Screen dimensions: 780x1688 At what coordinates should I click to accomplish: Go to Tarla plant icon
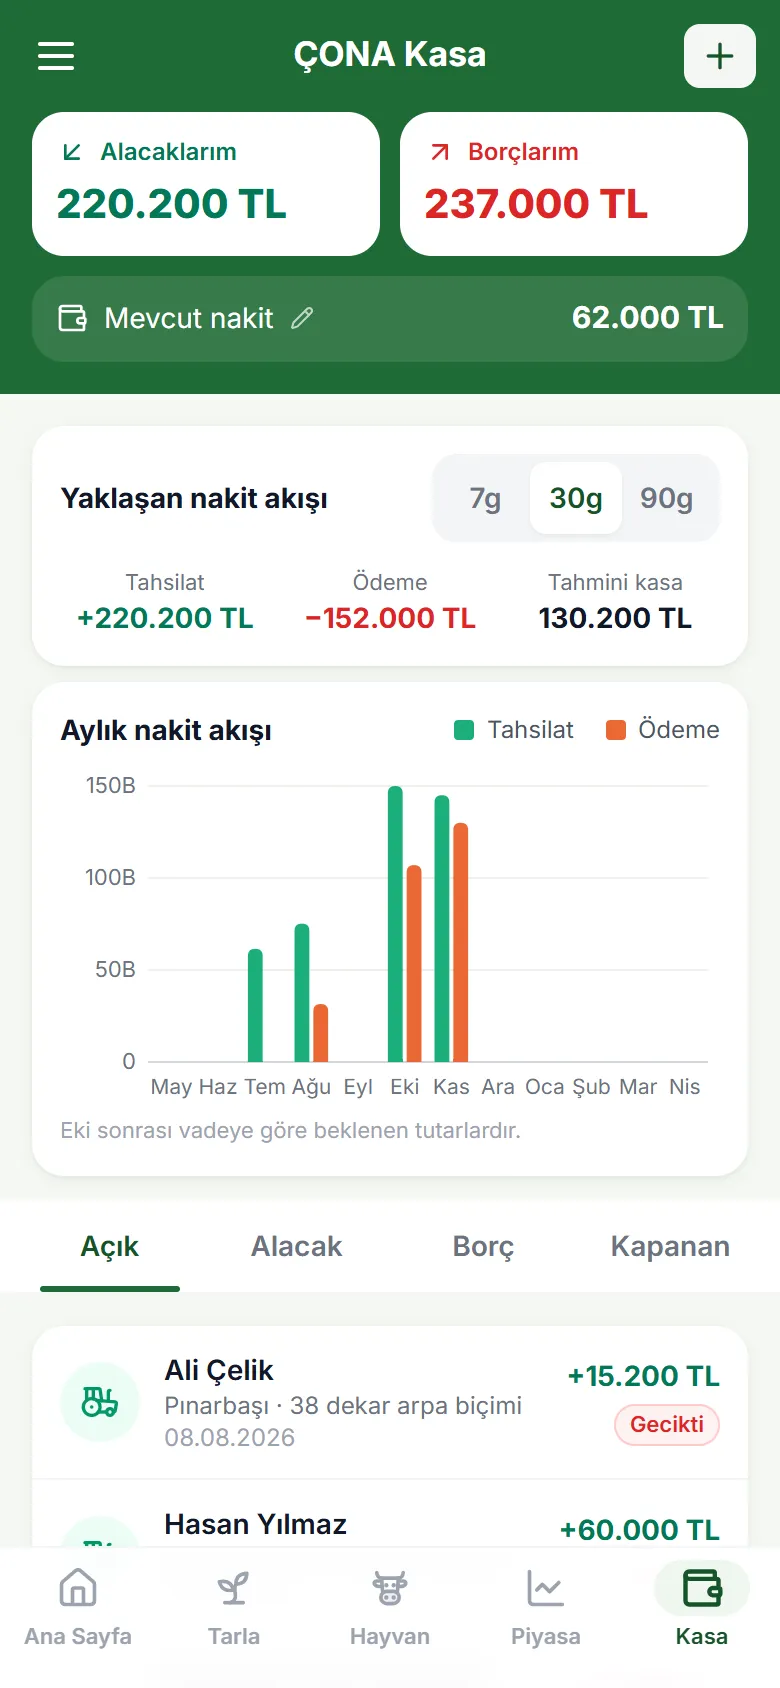[x=234, y=1587]
